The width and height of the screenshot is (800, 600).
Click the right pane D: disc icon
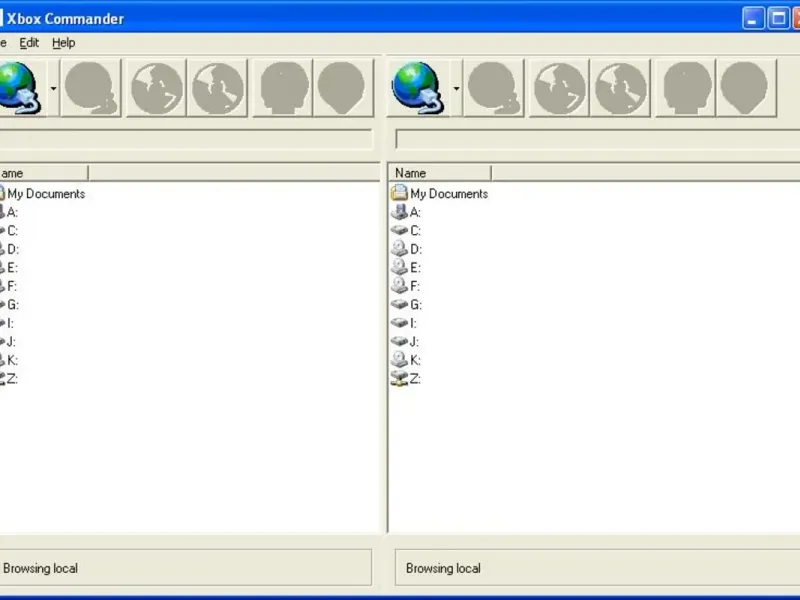click(x=399, y=249)
